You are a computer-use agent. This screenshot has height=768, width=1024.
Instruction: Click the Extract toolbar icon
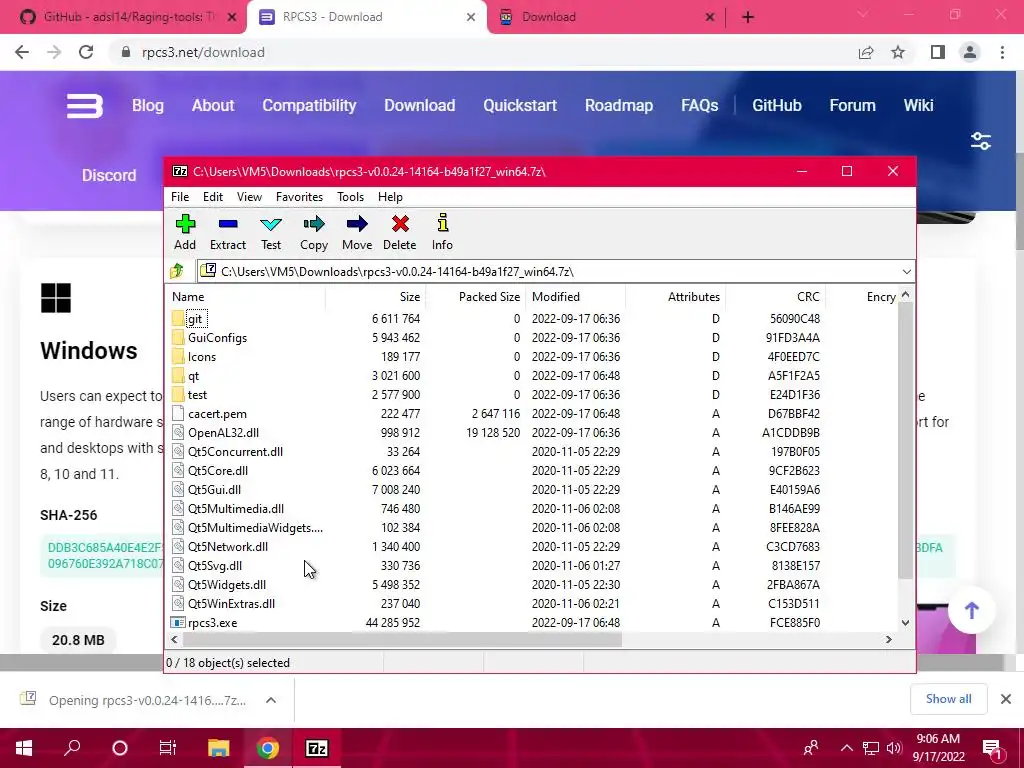227,232
